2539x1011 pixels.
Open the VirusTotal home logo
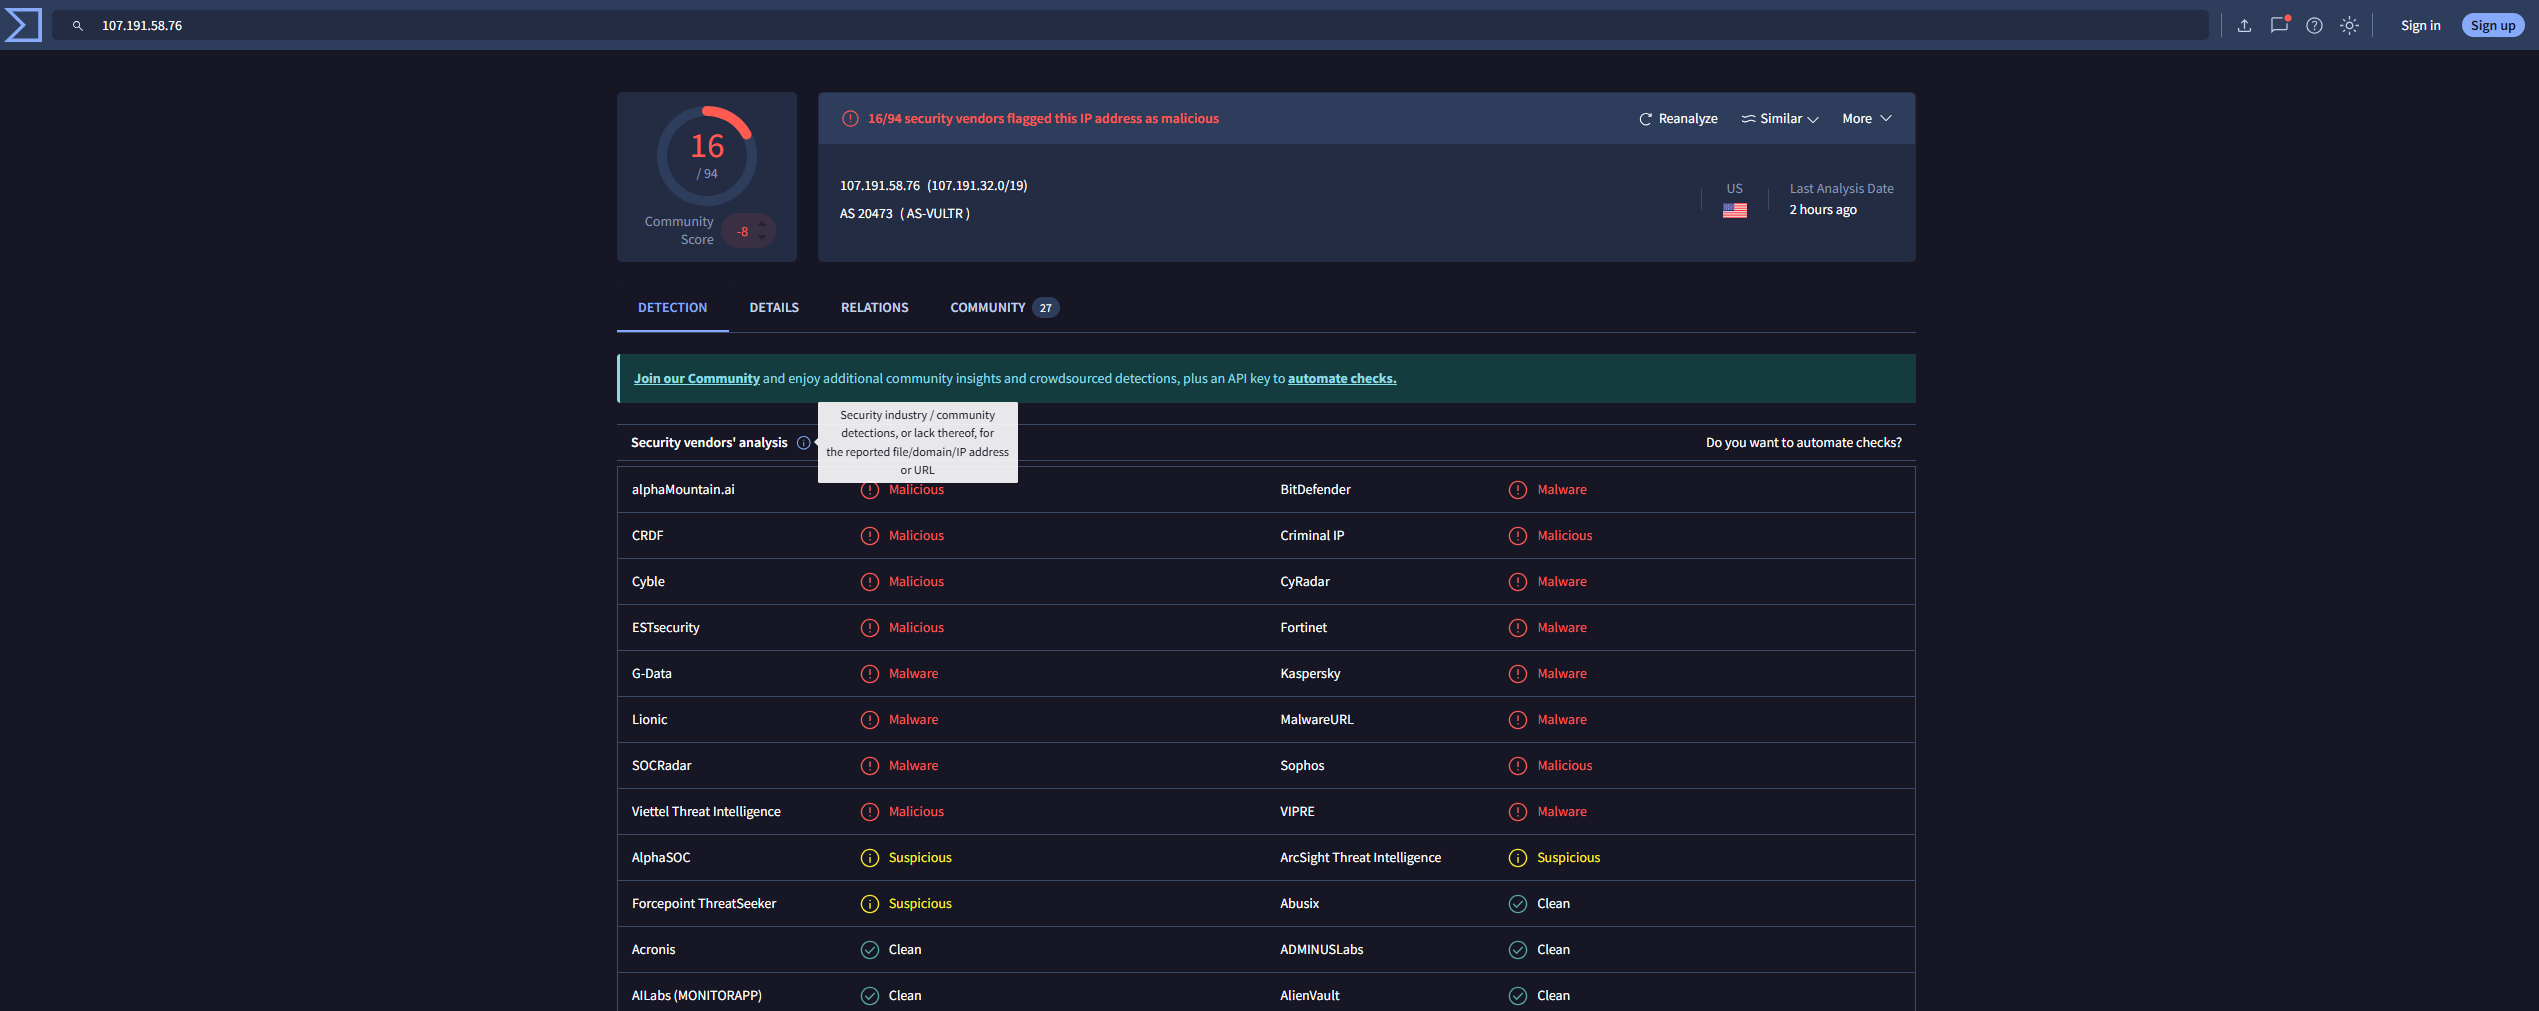[x=23, y=25]
